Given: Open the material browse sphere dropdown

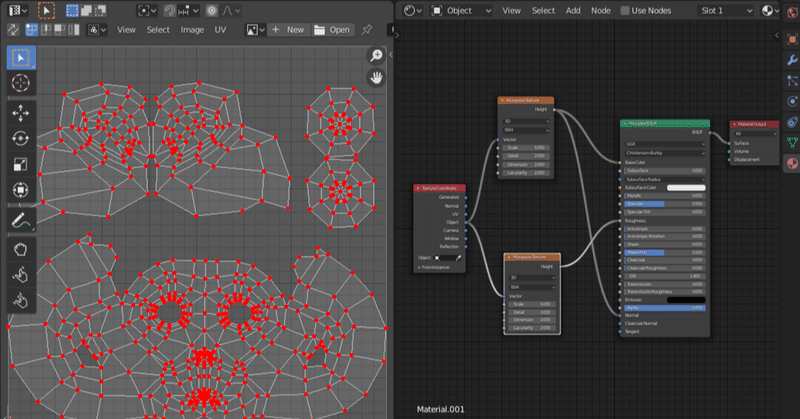Looking at the screenshot, I should point(770,10).
